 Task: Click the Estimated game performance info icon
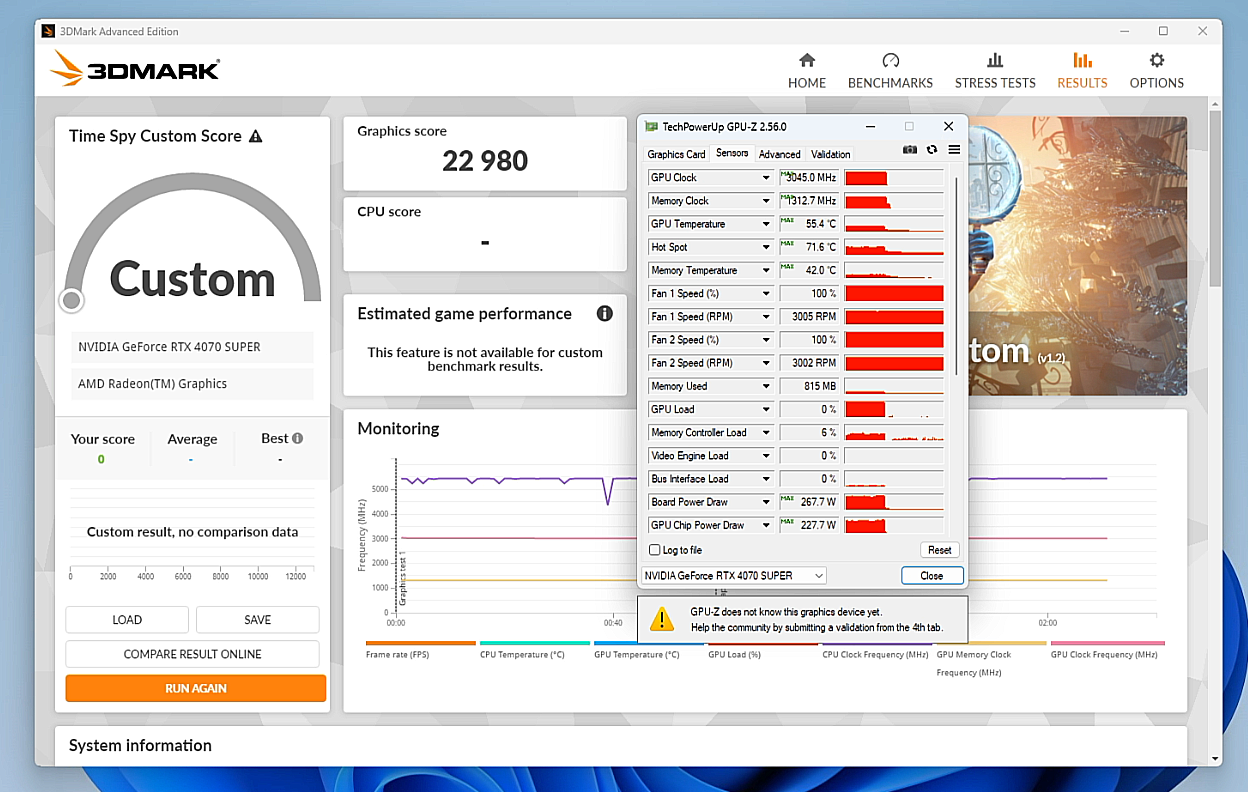click(605, 314)
